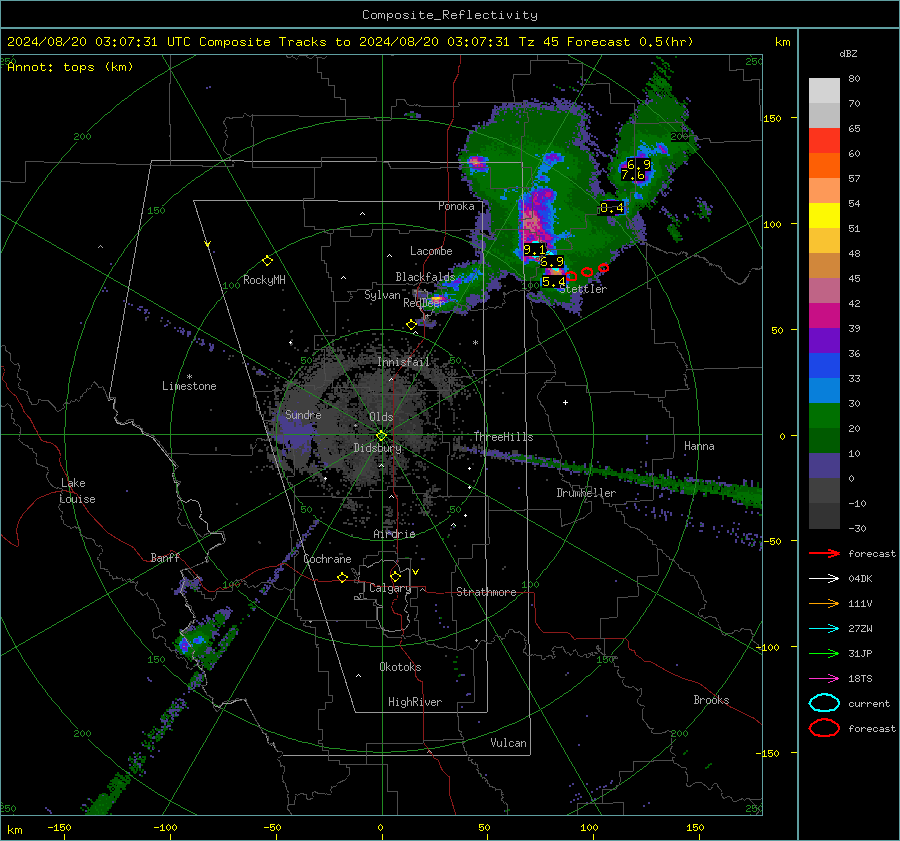
Task: Click the ThreeHills city label
Action: coord(503,437)
